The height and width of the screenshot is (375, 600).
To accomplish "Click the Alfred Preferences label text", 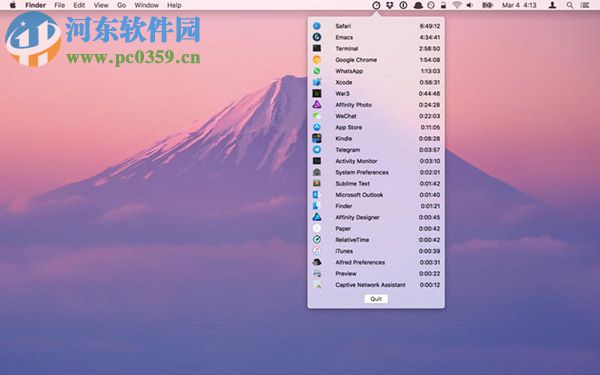I will 360,262.
